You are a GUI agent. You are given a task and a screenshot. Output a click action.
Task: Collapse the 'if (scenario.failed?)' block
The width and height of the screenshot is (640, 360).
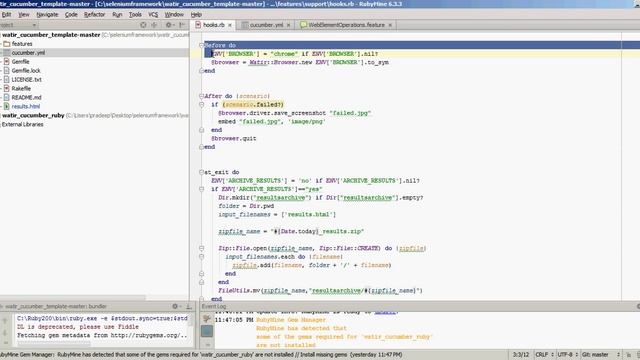[x=201, y=105]
